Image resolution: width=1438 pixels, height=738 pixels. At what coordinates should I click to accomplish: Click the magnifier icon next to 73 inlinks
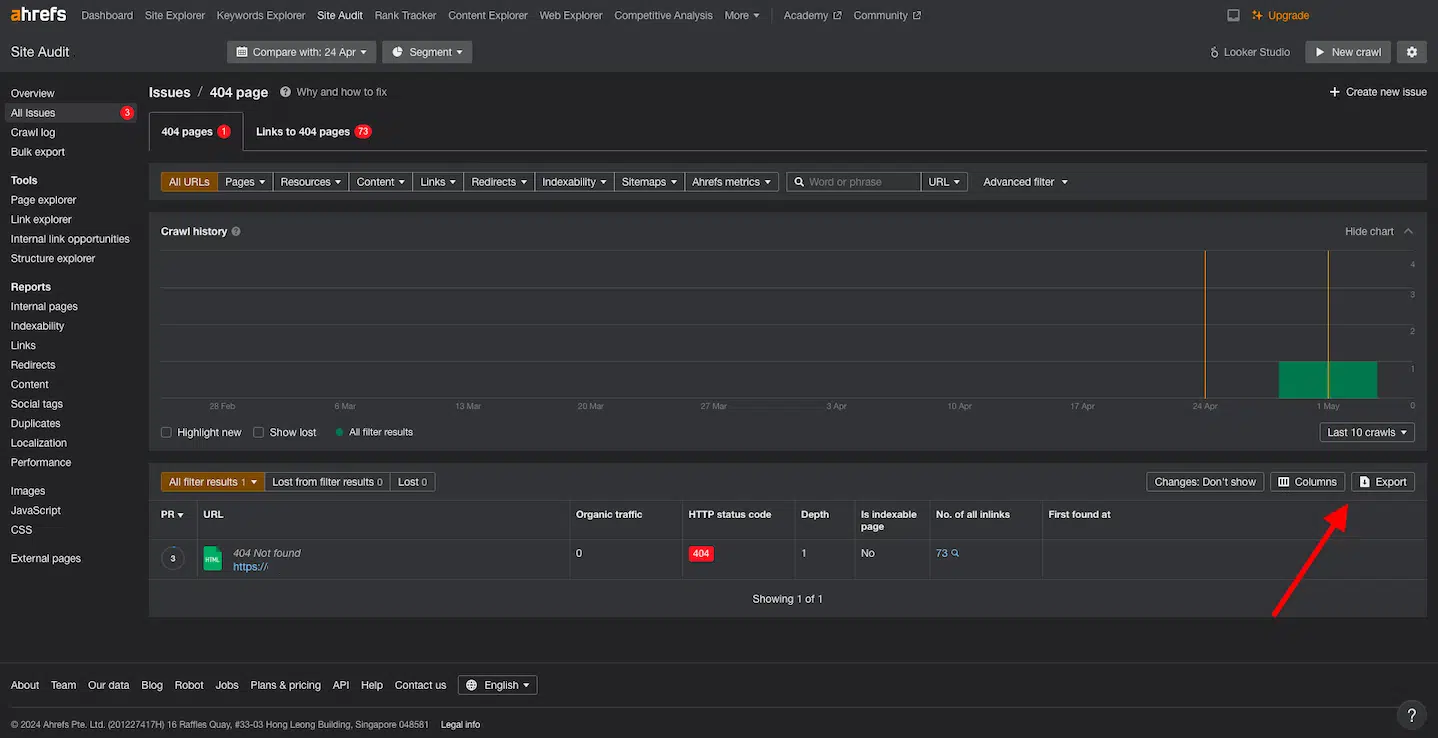pos(955,553)
